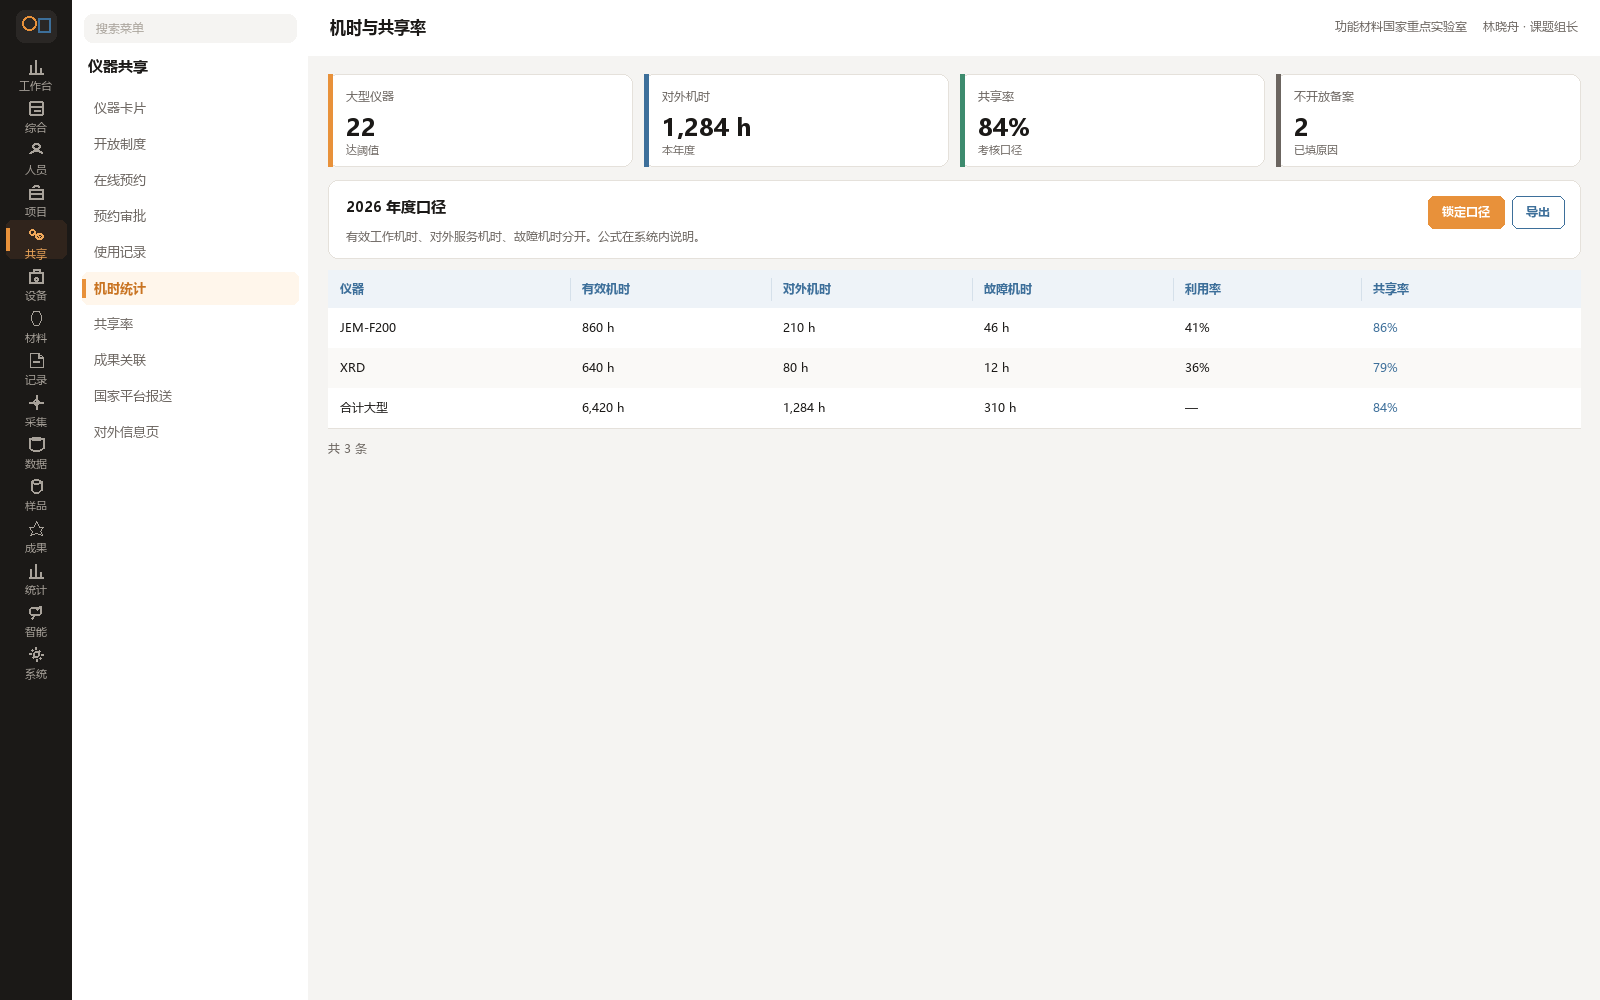Select the 机时统计 menu item
Viewport: 1600px width, 1000px height.
click(x=190, y=288)
